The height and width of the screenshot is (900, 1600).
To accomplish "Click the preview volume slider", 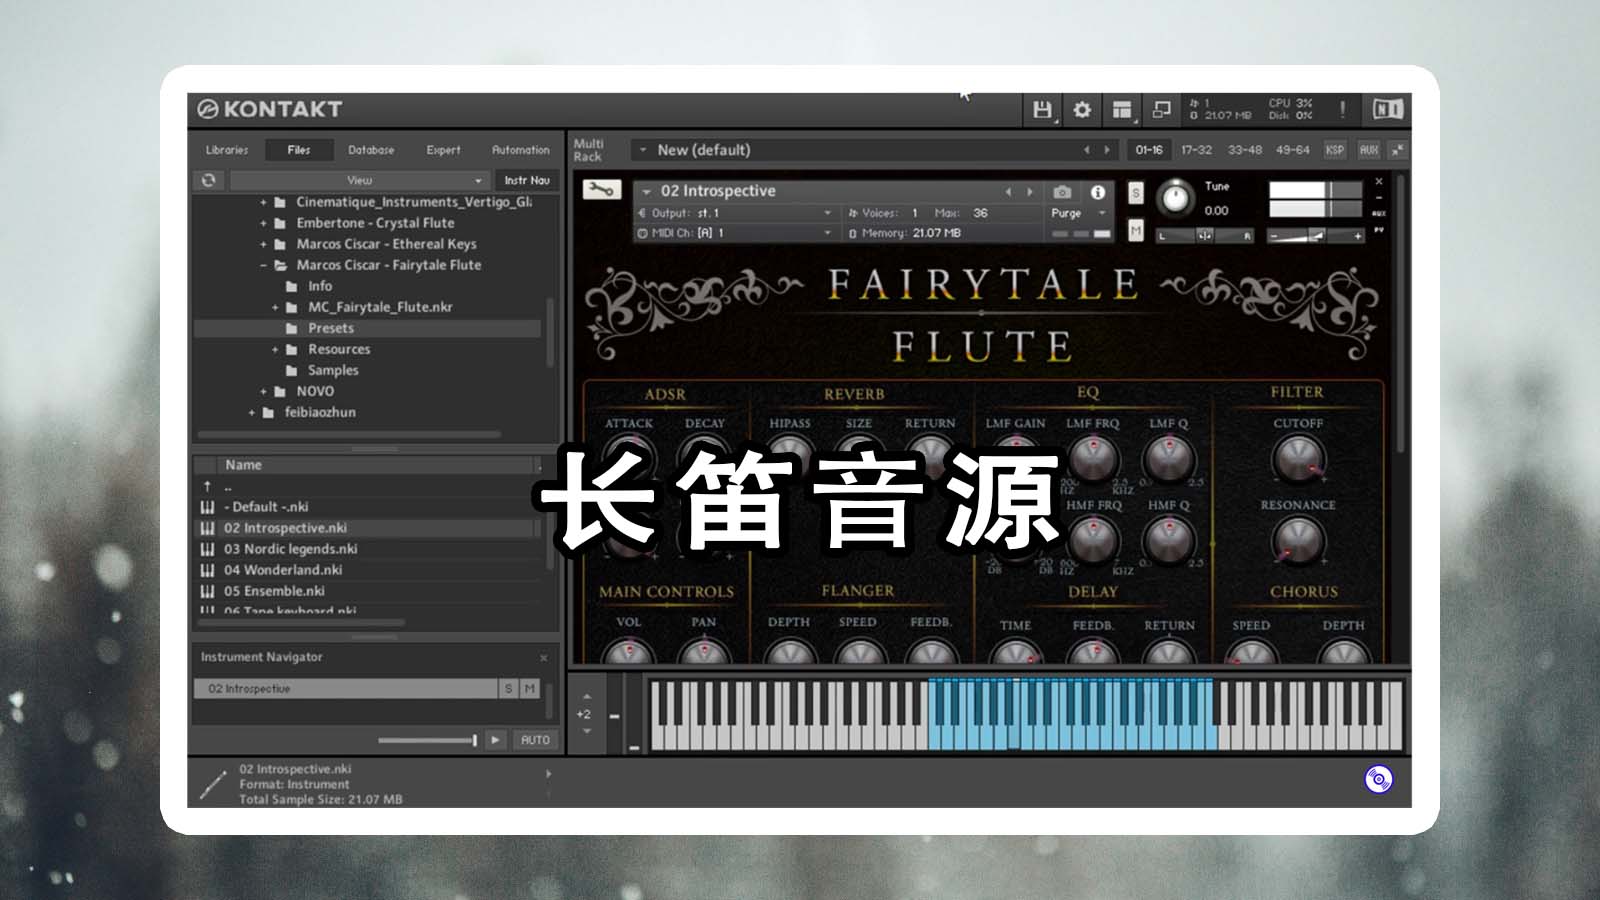I will coord(427,740).
